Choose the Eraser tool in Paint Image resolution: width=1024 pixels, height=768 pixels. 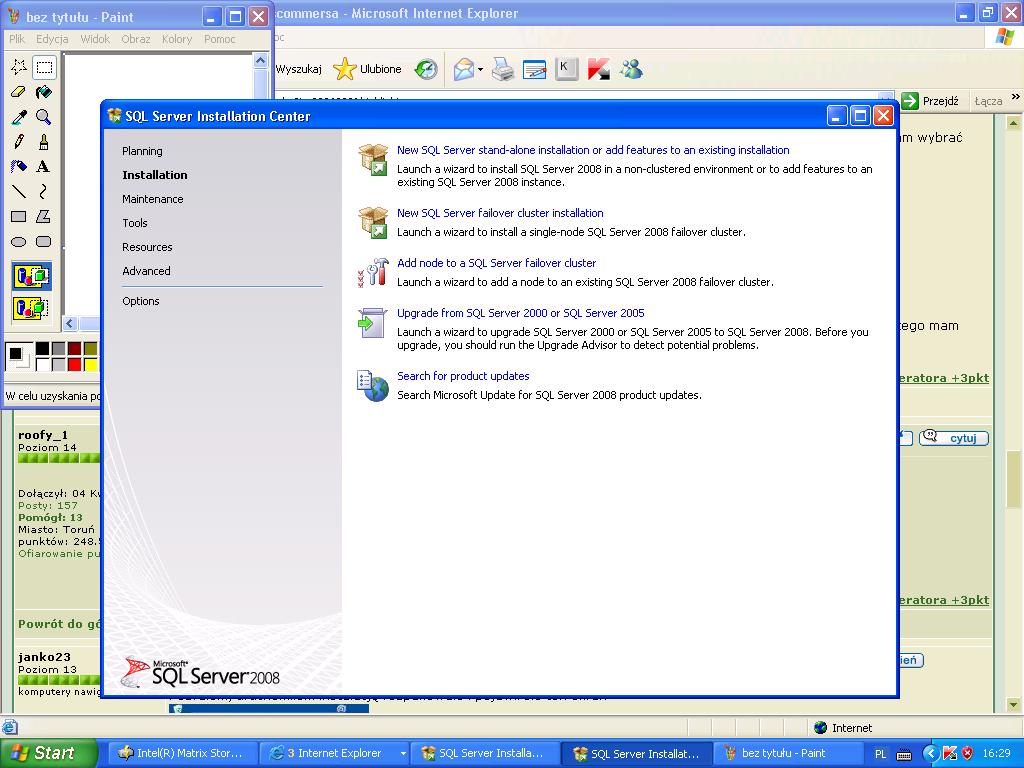[x=19, y=92]
